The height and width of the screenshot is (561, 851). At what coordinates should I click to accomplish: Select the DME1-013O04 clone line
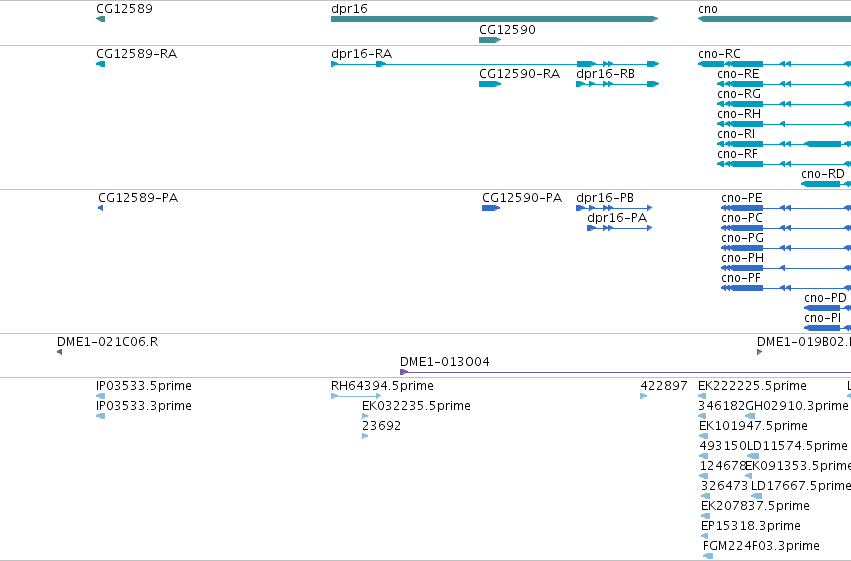(625, 372)
